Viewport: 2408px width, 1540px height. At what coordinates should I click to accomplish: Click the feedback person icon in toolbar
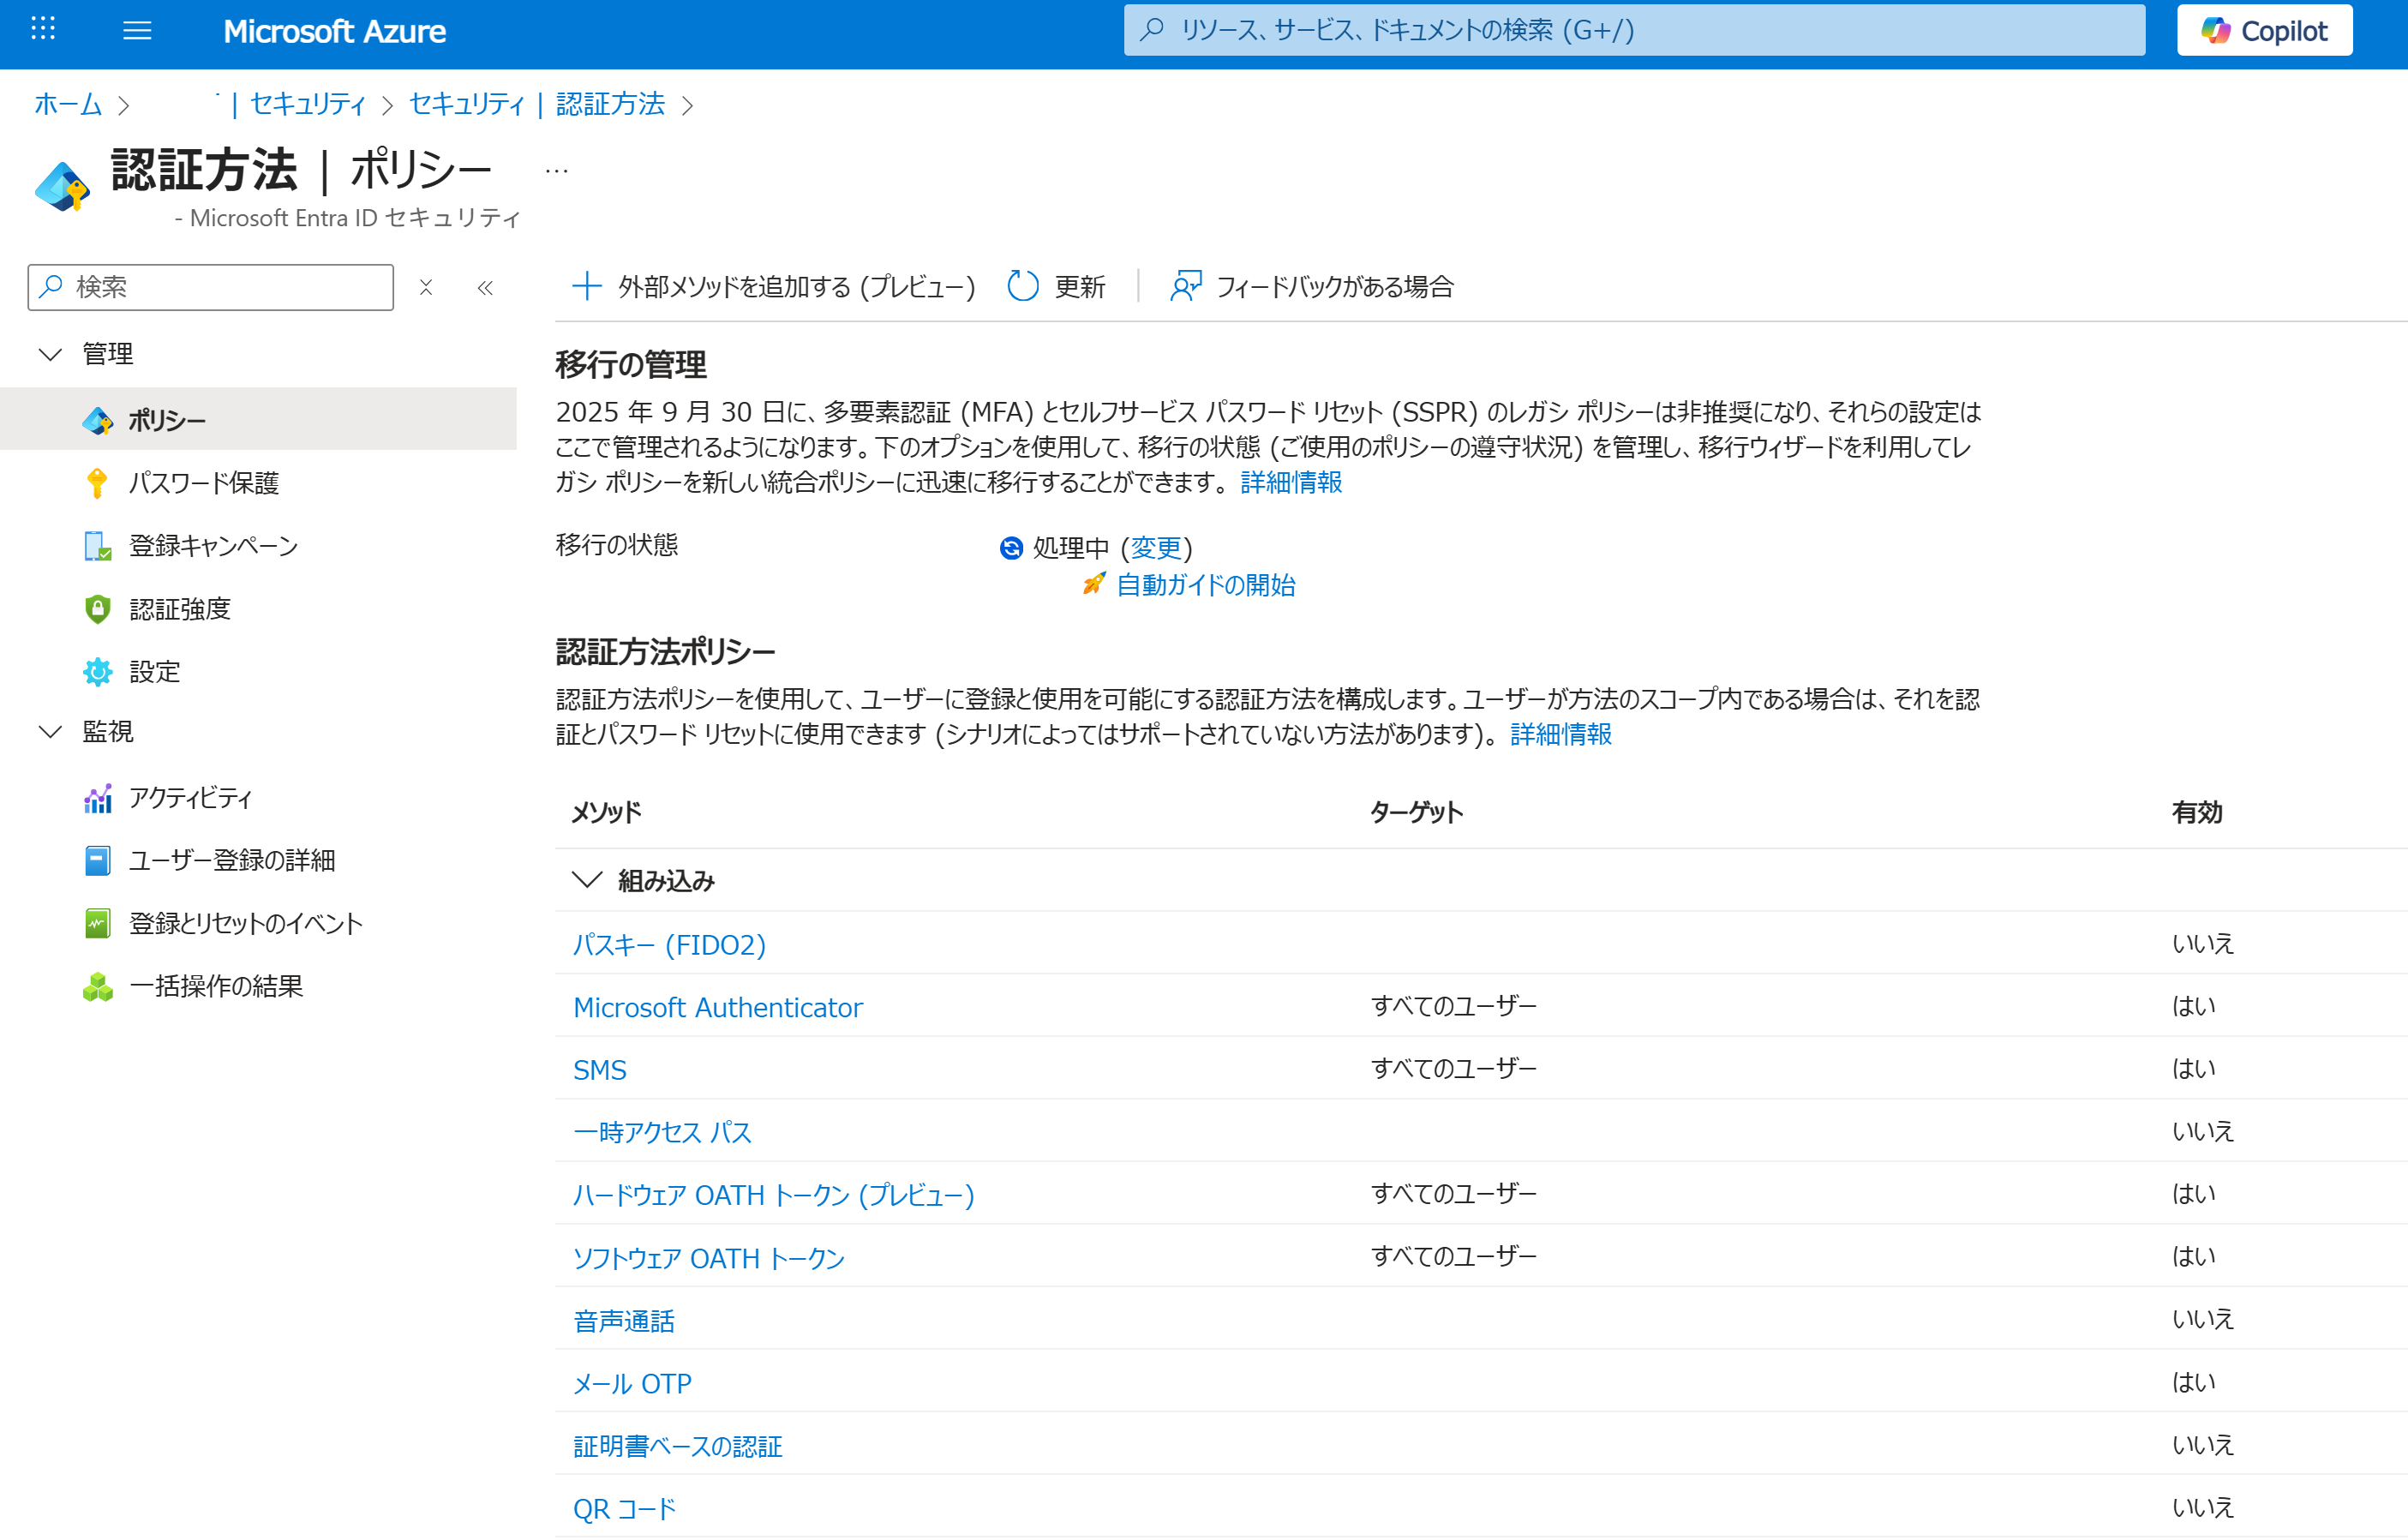(1185, 287)
